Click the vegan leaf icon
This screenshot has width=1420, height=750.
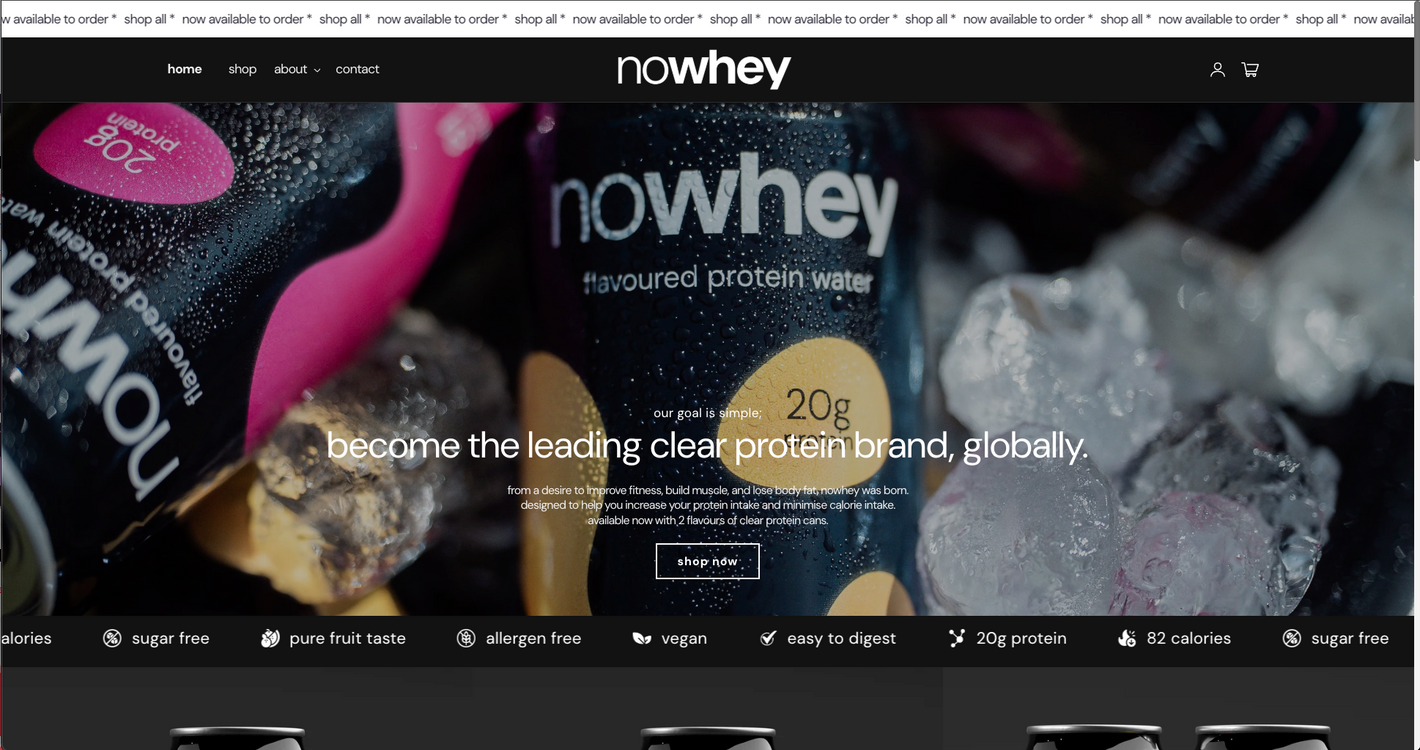642,638
